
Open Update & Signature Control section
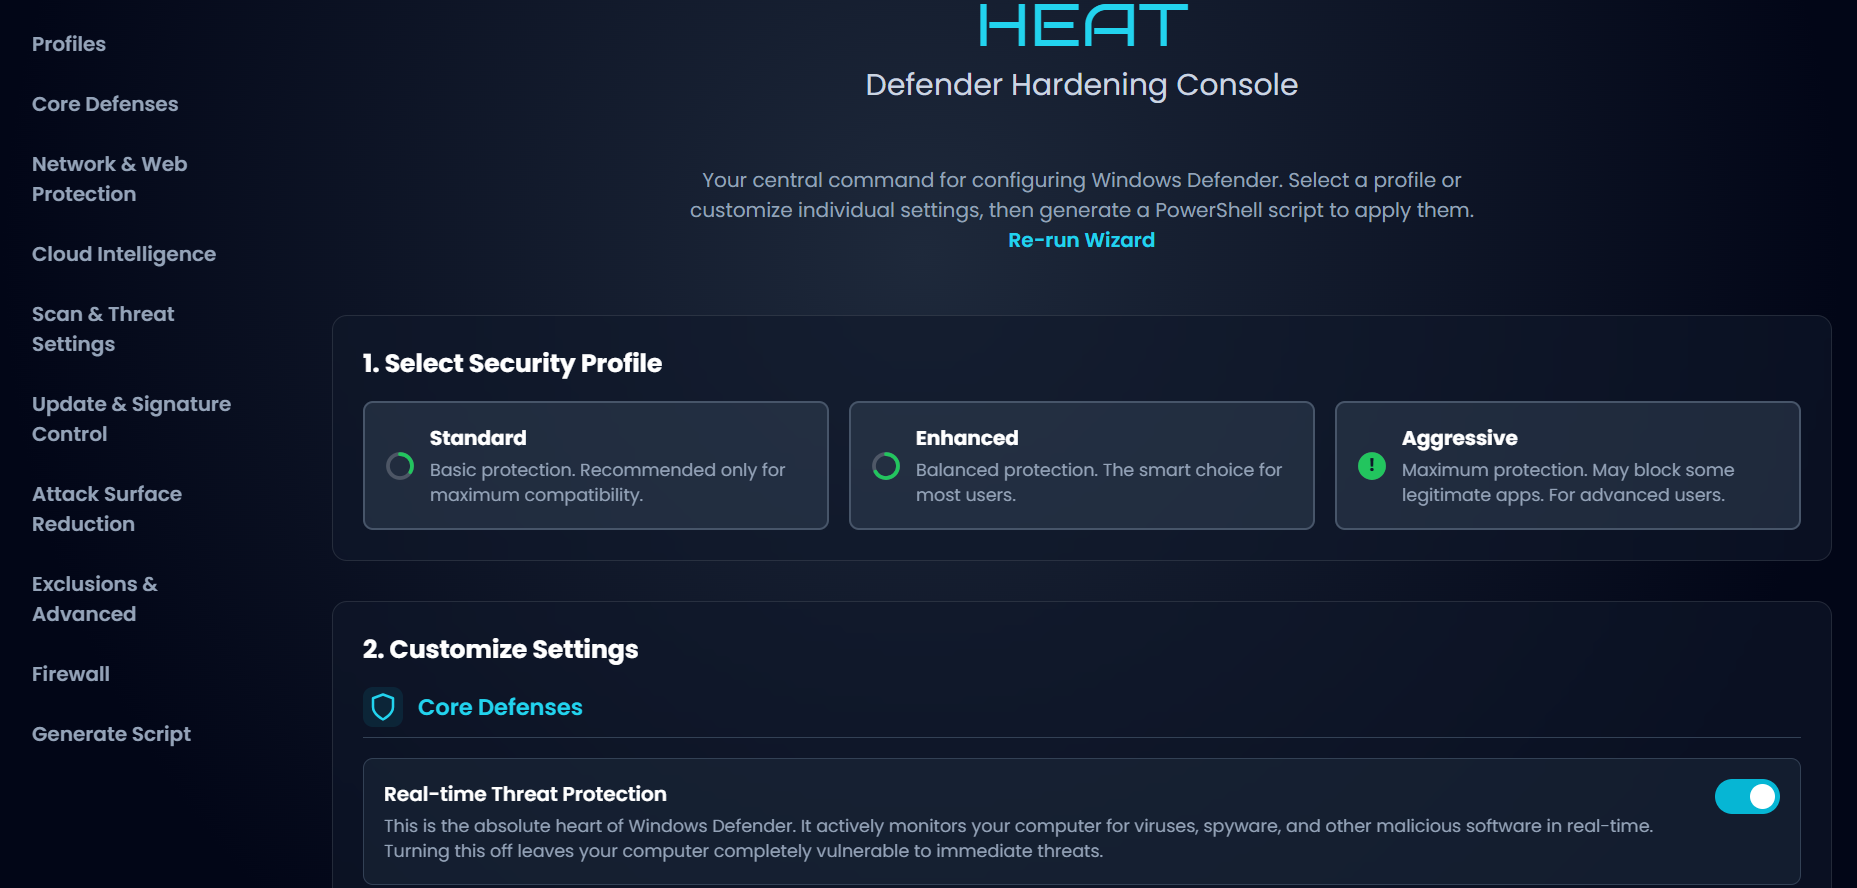click(x=131, y=419)
